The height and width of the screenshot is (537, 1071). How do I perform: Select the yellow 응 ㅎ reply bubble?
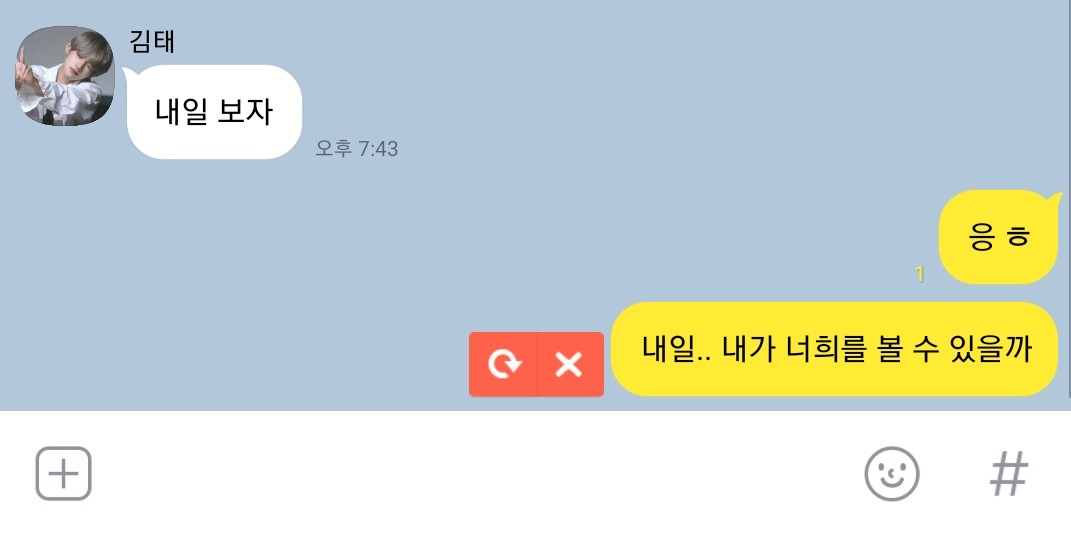coord(999,237)
